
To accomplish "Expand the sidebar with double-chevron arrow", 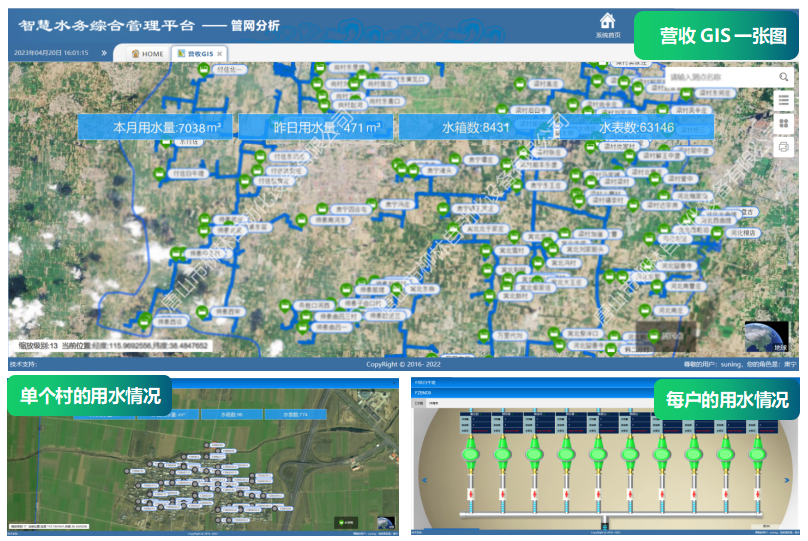I will (104, 53).
